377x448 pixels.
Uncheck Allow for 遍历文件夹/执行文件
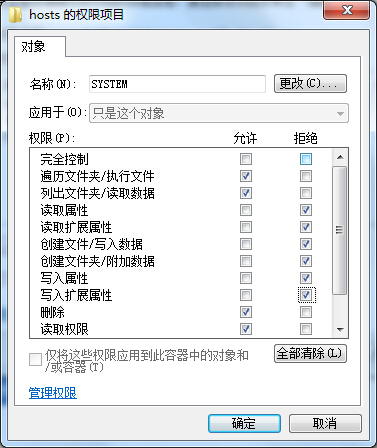pos(246,176)
